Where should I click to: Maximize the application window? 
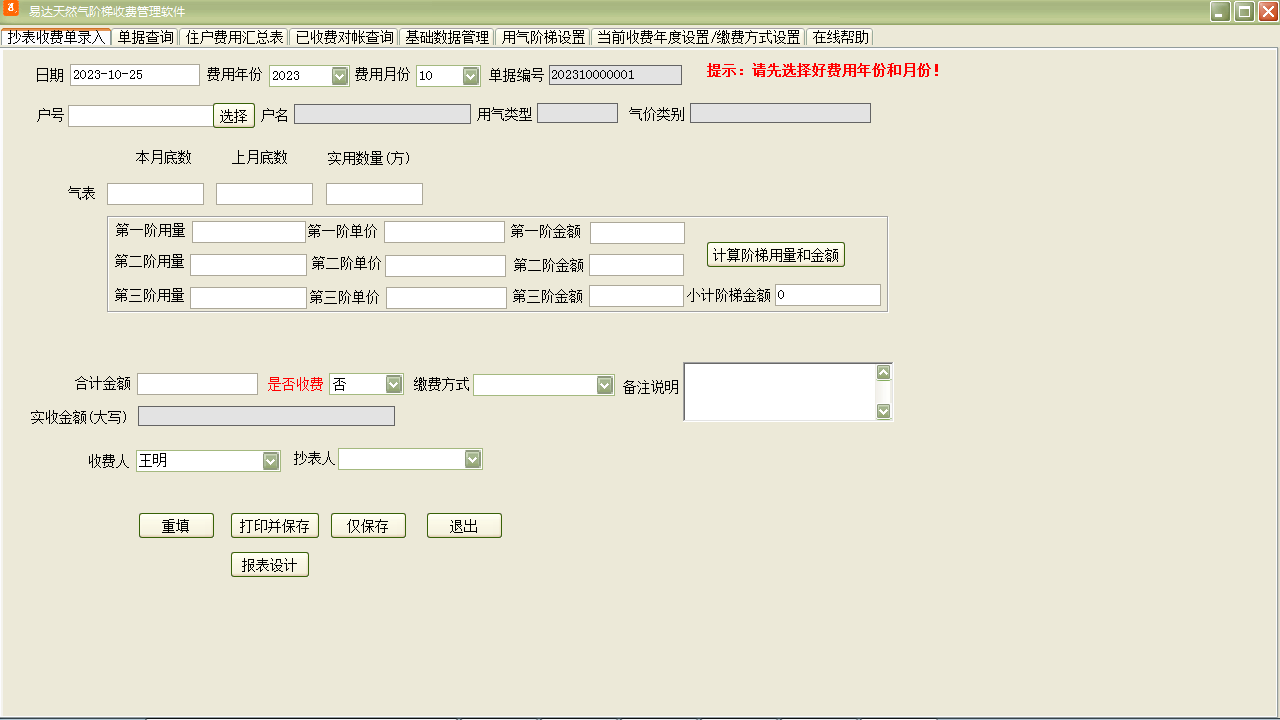coord(1244,11)
